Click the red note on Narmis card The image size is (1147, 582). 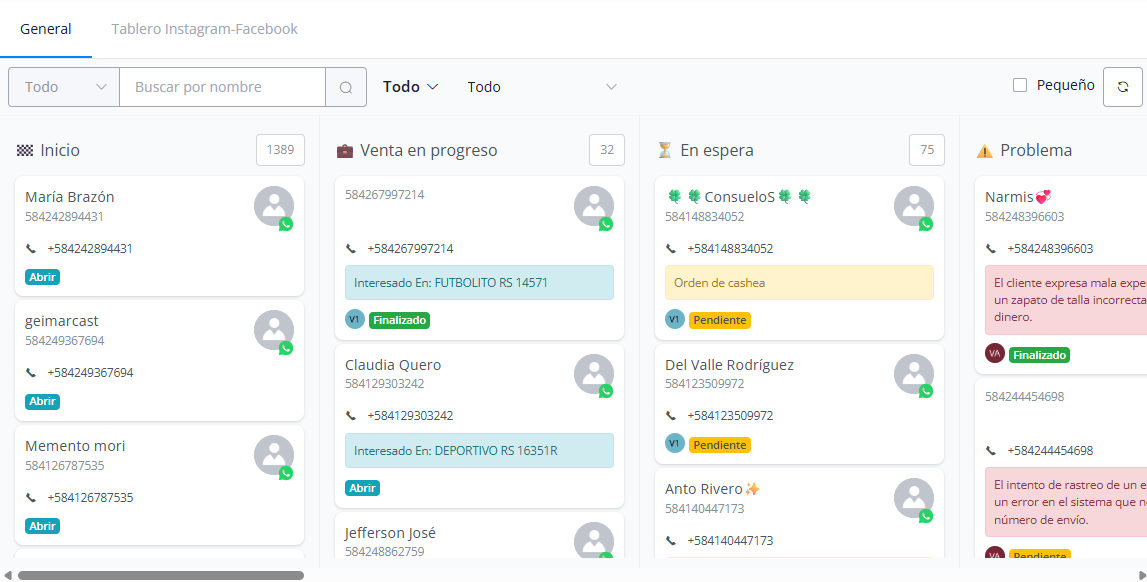point(1066,300)
